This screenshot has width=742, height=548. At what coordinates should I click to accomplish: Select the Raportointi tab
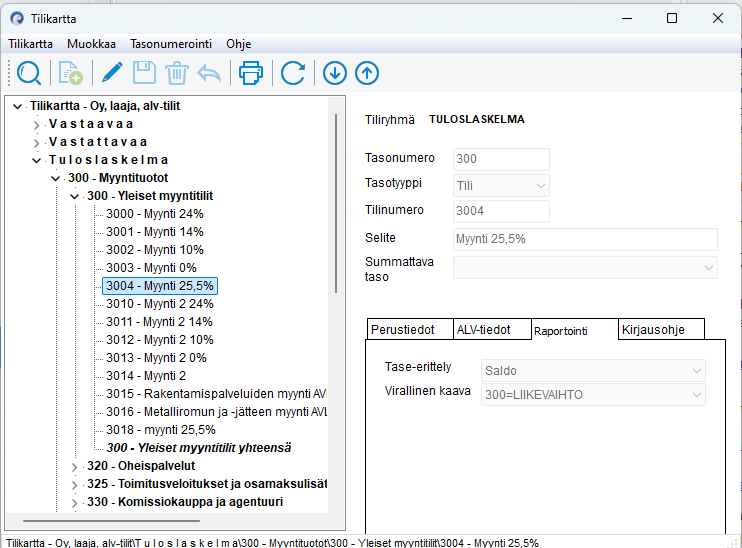coord(574,330)
